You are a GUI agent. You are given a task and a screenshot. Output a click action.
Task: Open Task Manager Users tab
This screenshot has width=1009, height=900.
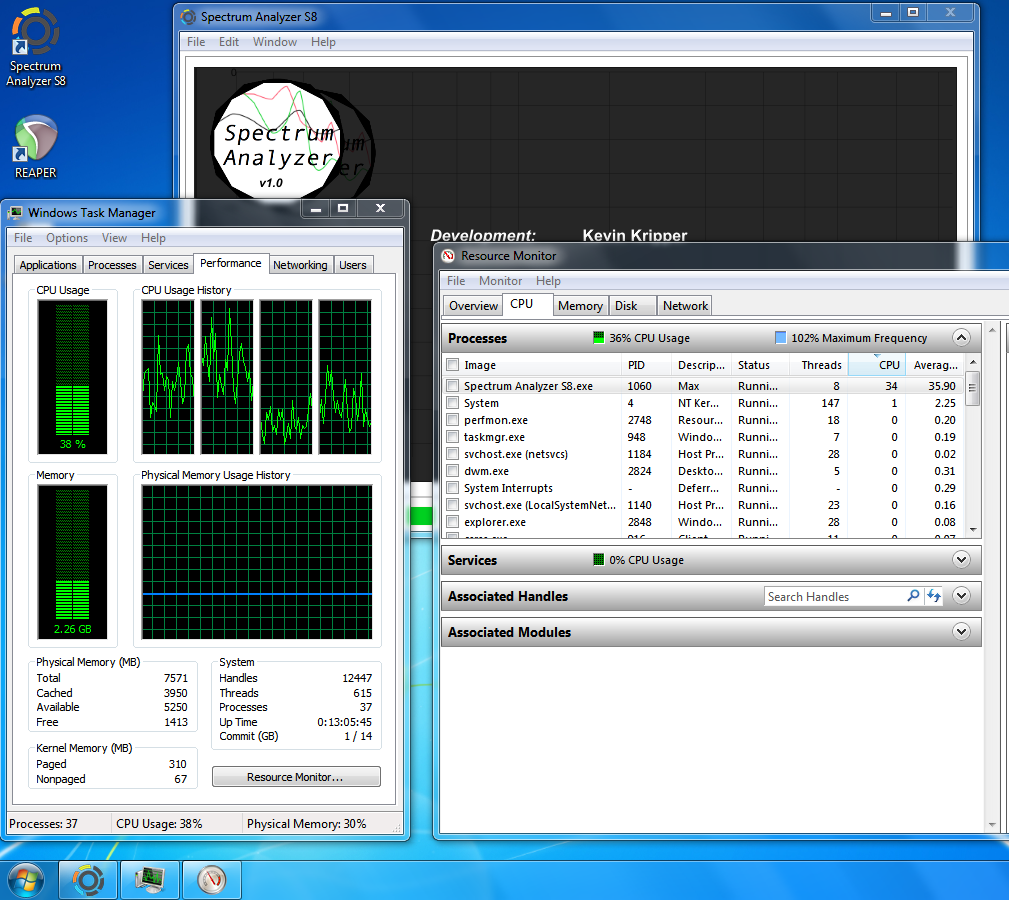pos(353,265)
